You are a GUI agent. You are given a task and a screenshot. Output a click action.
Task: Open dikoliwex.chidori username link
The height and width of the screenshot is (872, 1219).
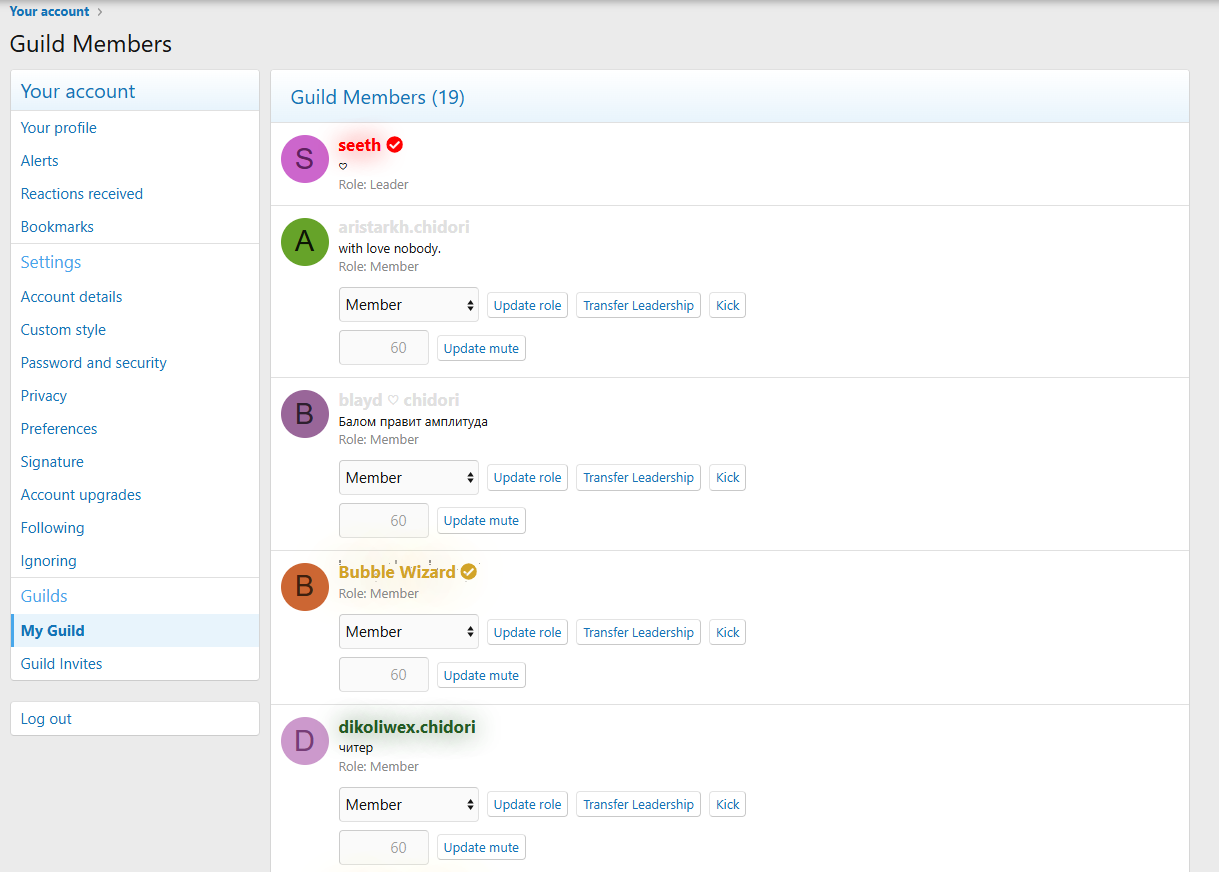click(407, 727)
